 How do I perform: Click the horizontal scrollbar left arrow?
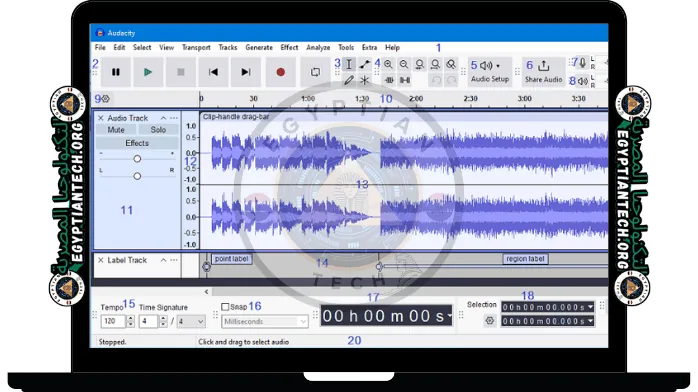tap(207, 292)
